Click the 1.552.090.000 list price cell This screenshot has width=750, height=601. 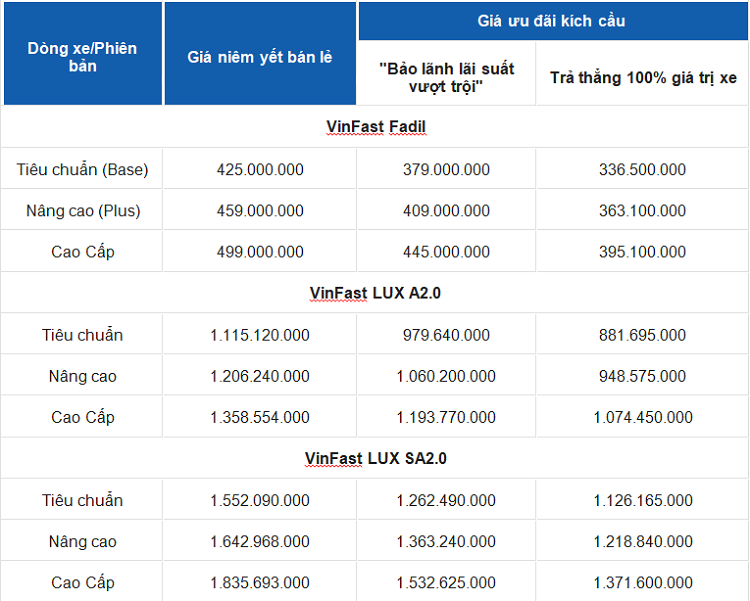click(x=260, y=500)
